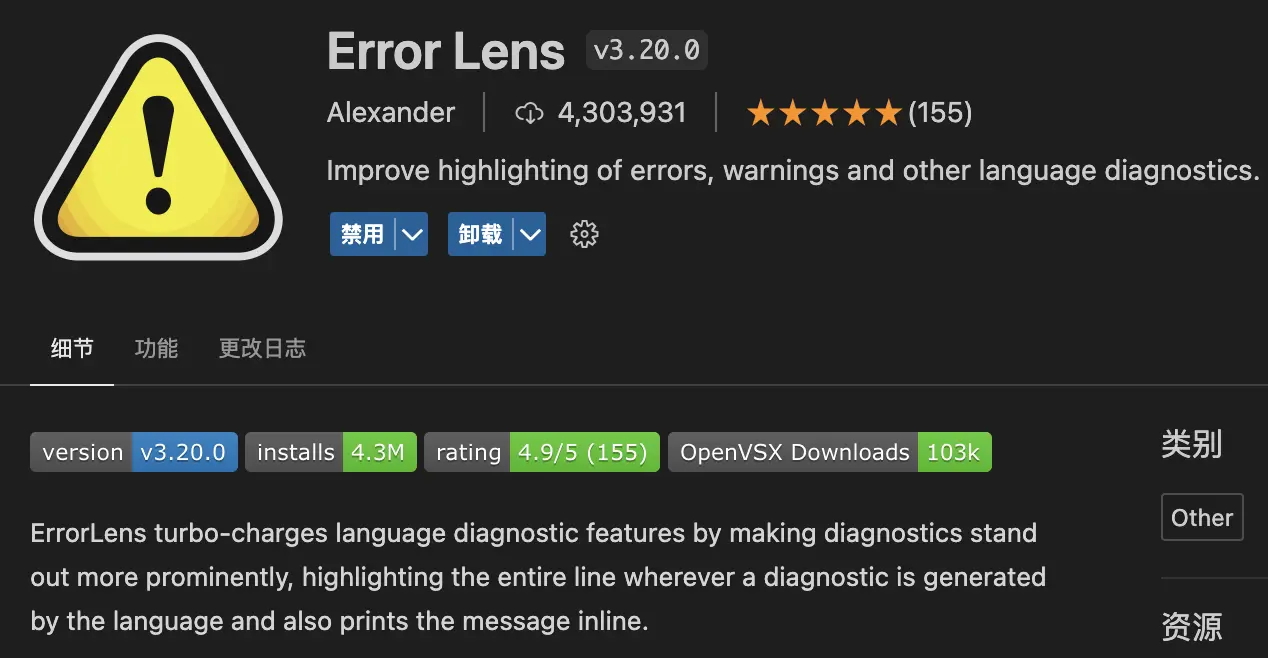Switch to the 功能 tab
This screenshot has height=658, width=1268.
tap(156, 348)
